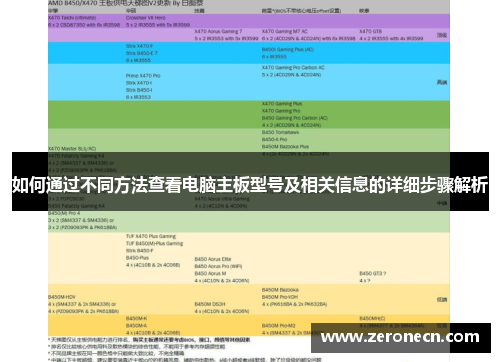Image resolution: width=500 pixels, height=362 pixels.
Task: Click the B450 Aorus Elite cell
Action: (213, 259)
